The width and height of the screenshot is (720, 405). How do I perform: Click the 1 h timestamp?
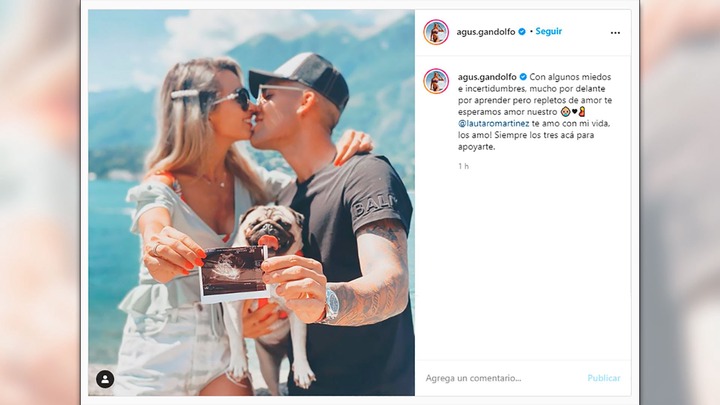(463, 166)
